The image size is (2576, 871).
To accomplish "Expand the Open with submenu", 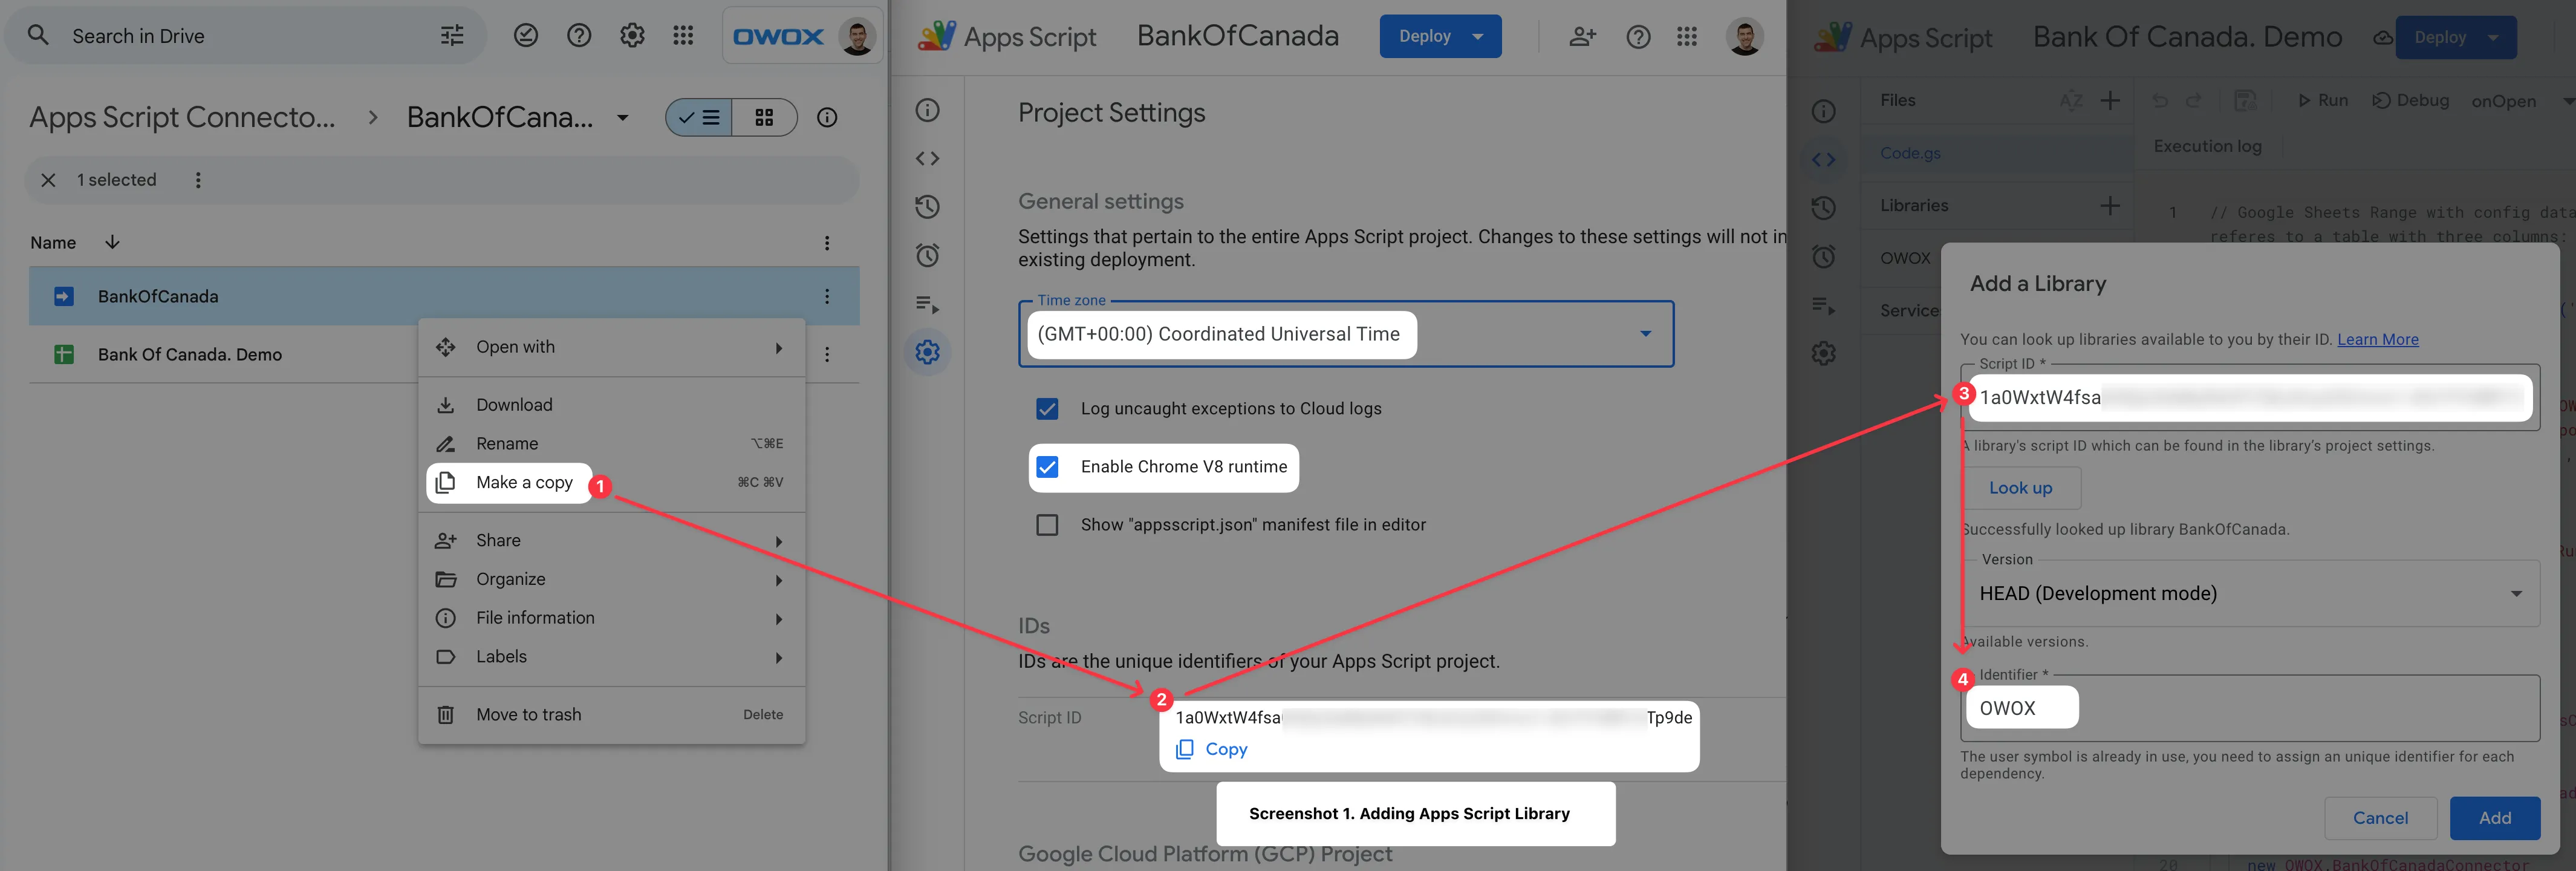I will [x=611, y=347].
